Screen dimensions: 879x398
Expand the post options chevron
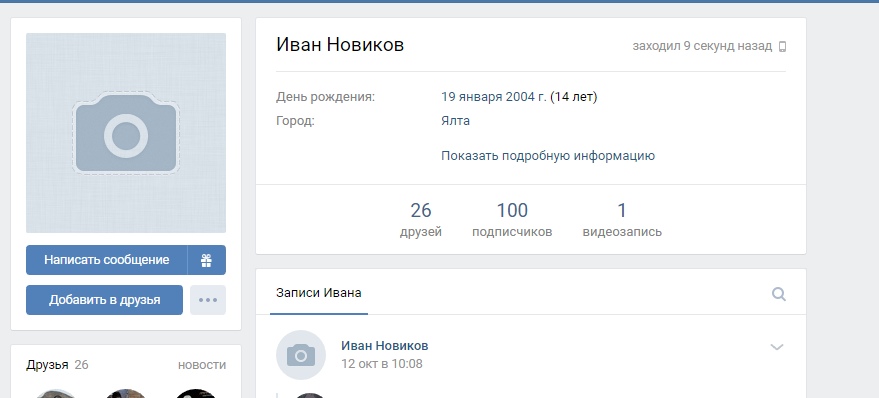776,347
